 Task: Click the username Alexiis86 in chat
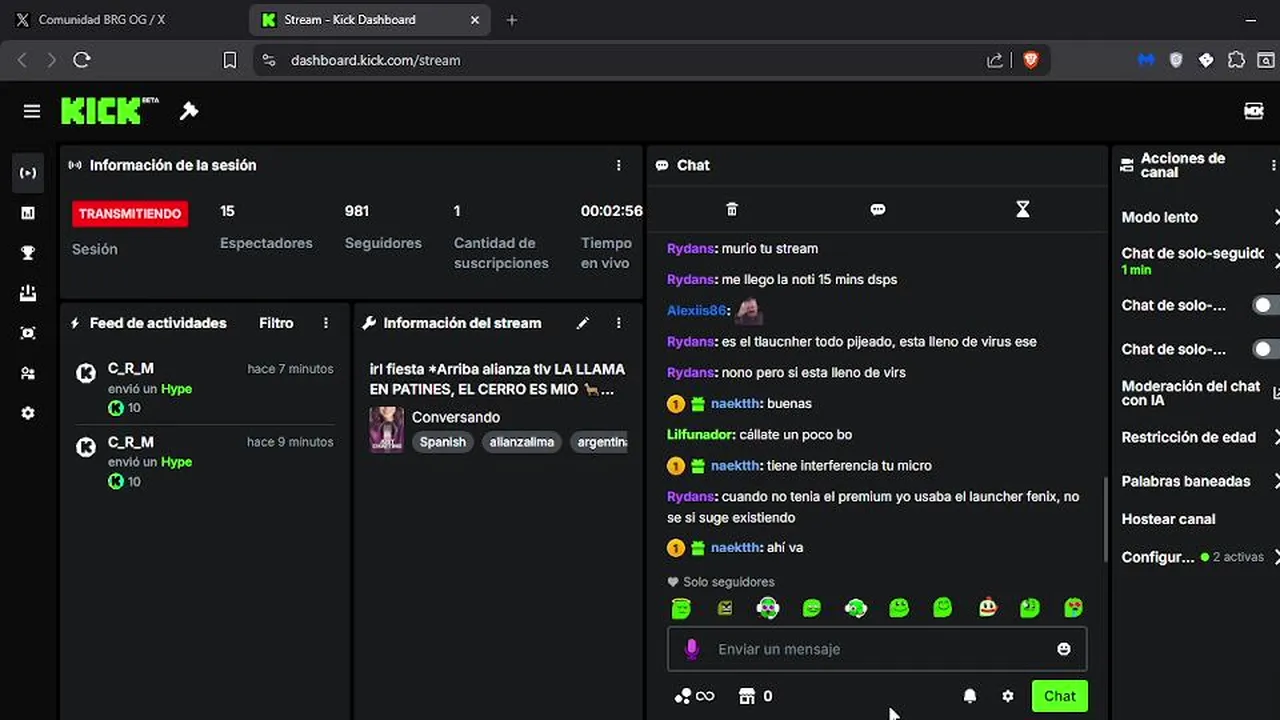[696, 310]
